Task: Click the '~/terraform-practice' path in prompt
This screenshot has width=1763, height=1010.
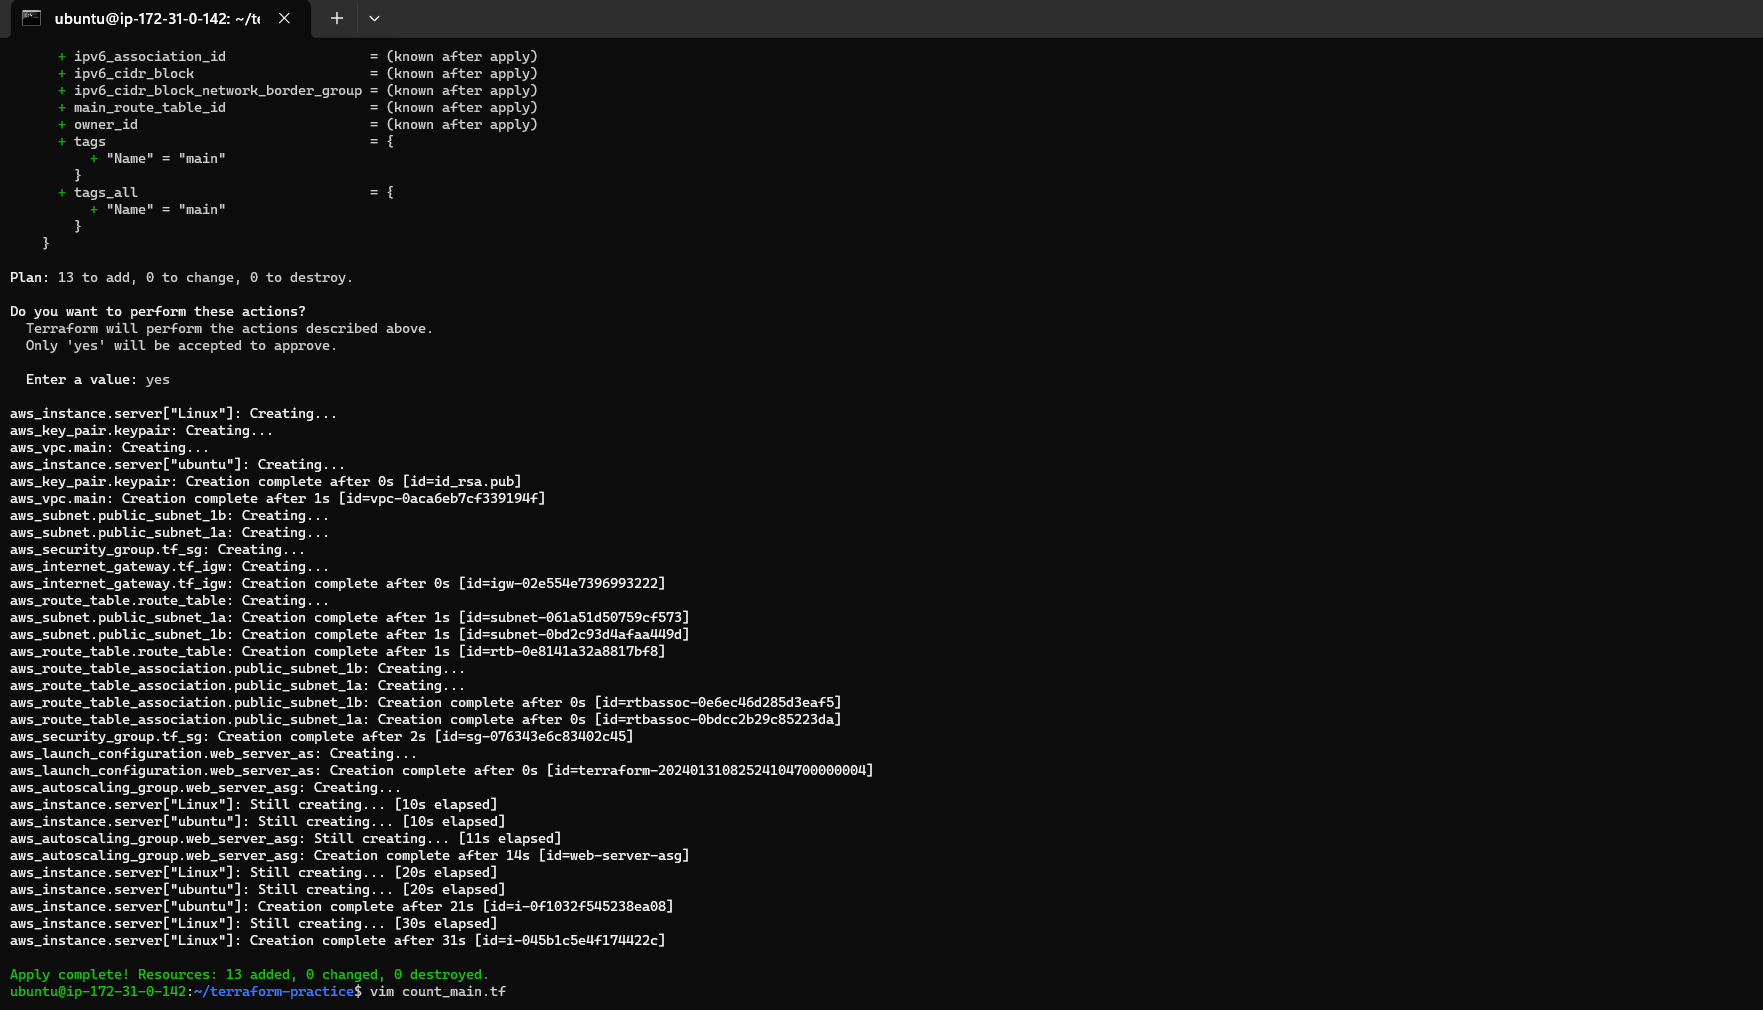Action: pyautogui.click(x=273, y=991)
